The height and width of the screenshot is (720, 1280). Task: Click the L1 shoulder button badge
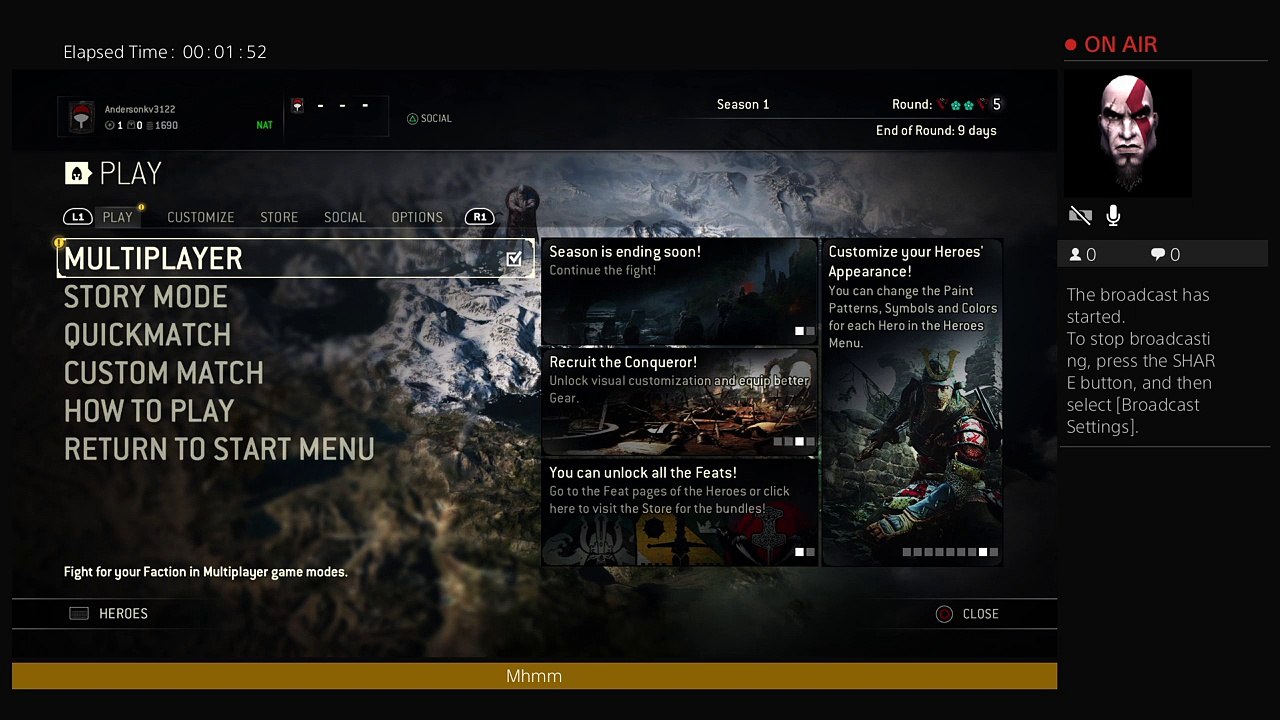(78, 217)
